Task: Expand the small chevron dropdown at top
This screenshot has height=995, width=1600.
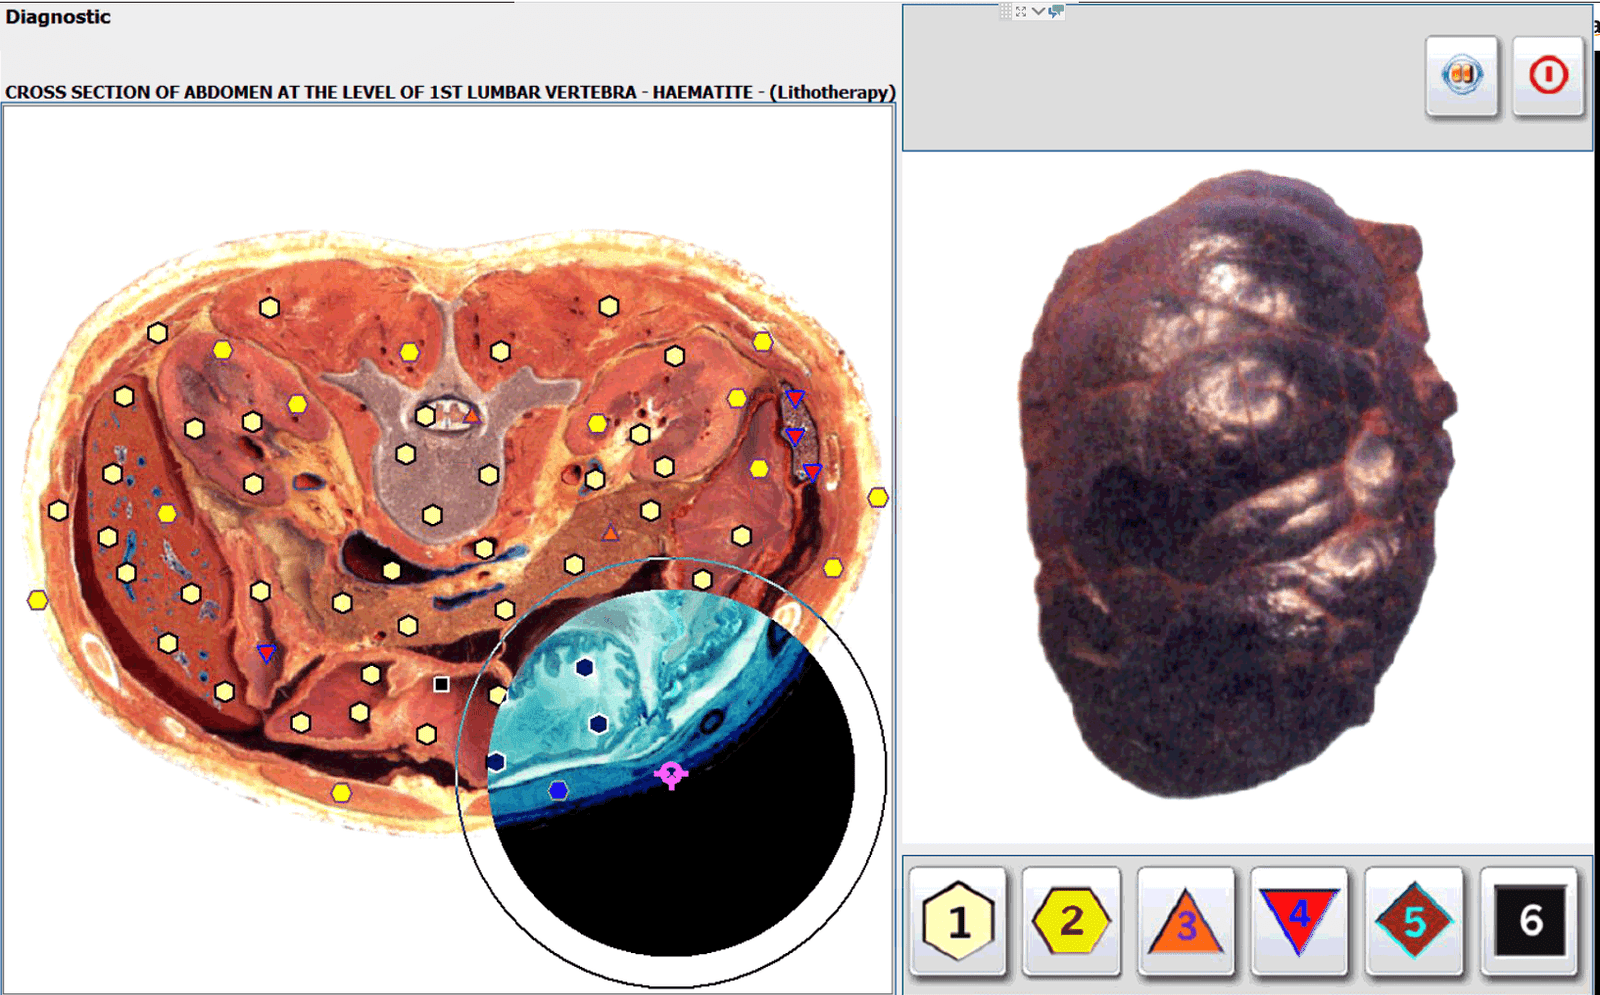Action: [x=1038, y=11]
